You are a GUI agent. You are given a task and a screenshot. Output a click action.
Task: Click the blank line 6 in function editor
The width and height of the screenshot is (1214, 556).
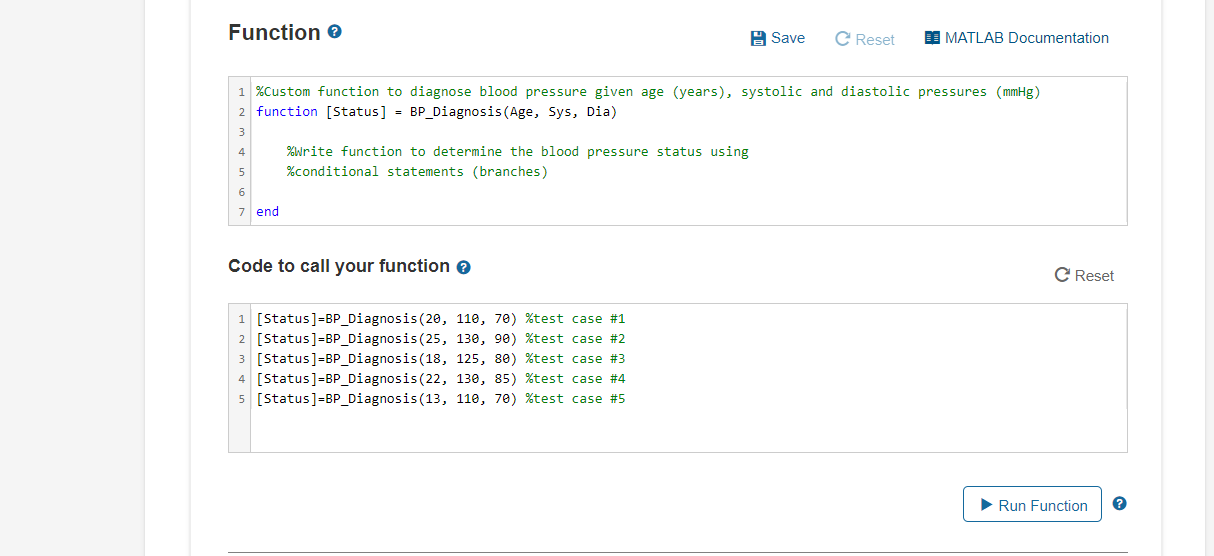tap(600, 192)
